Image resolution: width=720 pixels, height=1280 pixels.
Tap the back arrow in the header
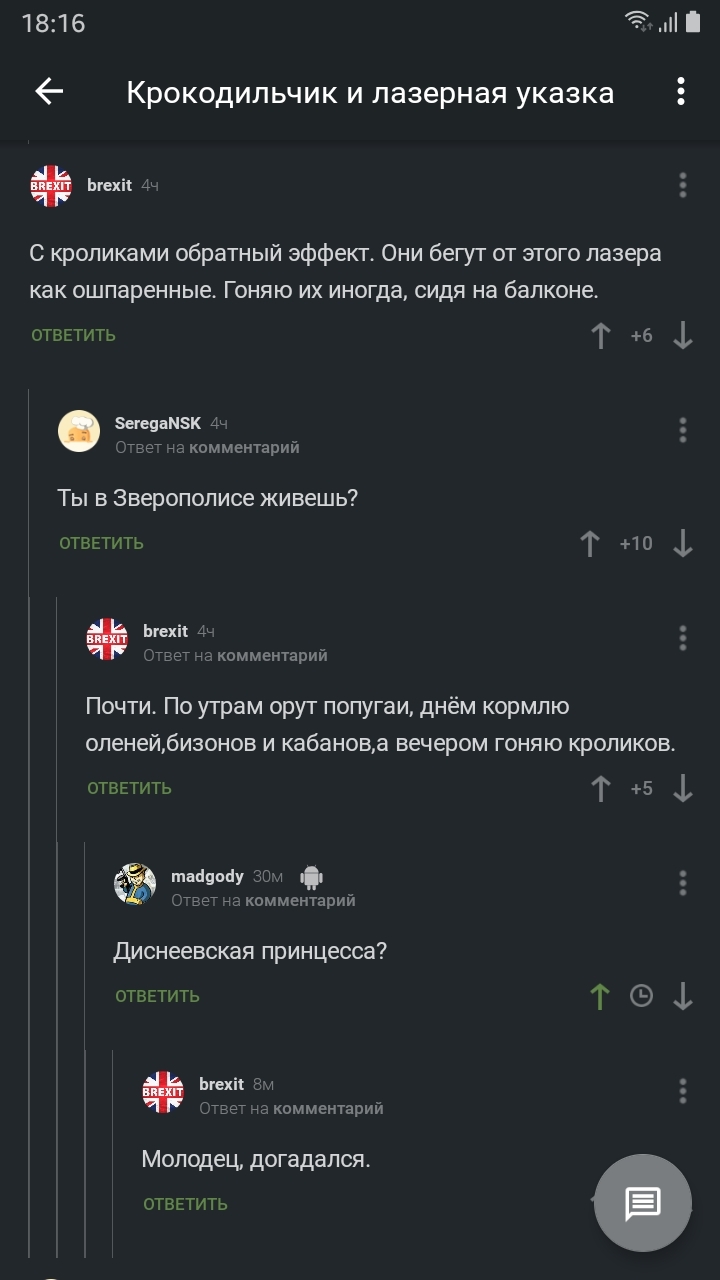49,92
